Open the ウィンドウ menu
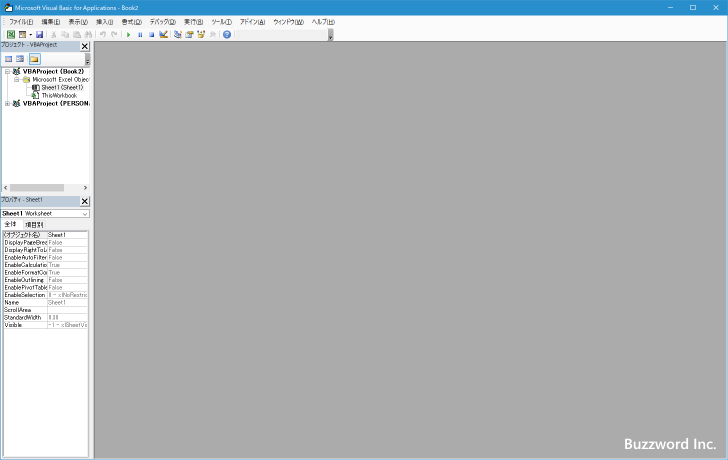 tap(288, 22)
